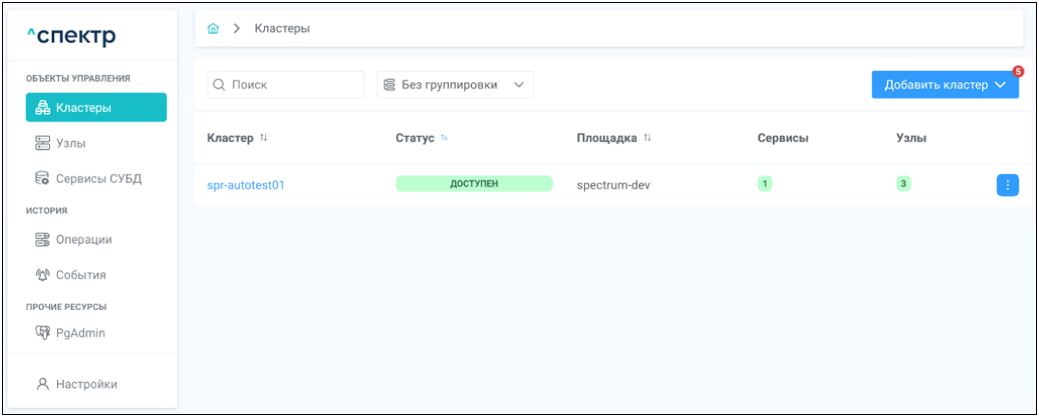Viewport: 1039px width, 417px height.
Task: Click the magnifier icon in search box
Action: [219, 85]
